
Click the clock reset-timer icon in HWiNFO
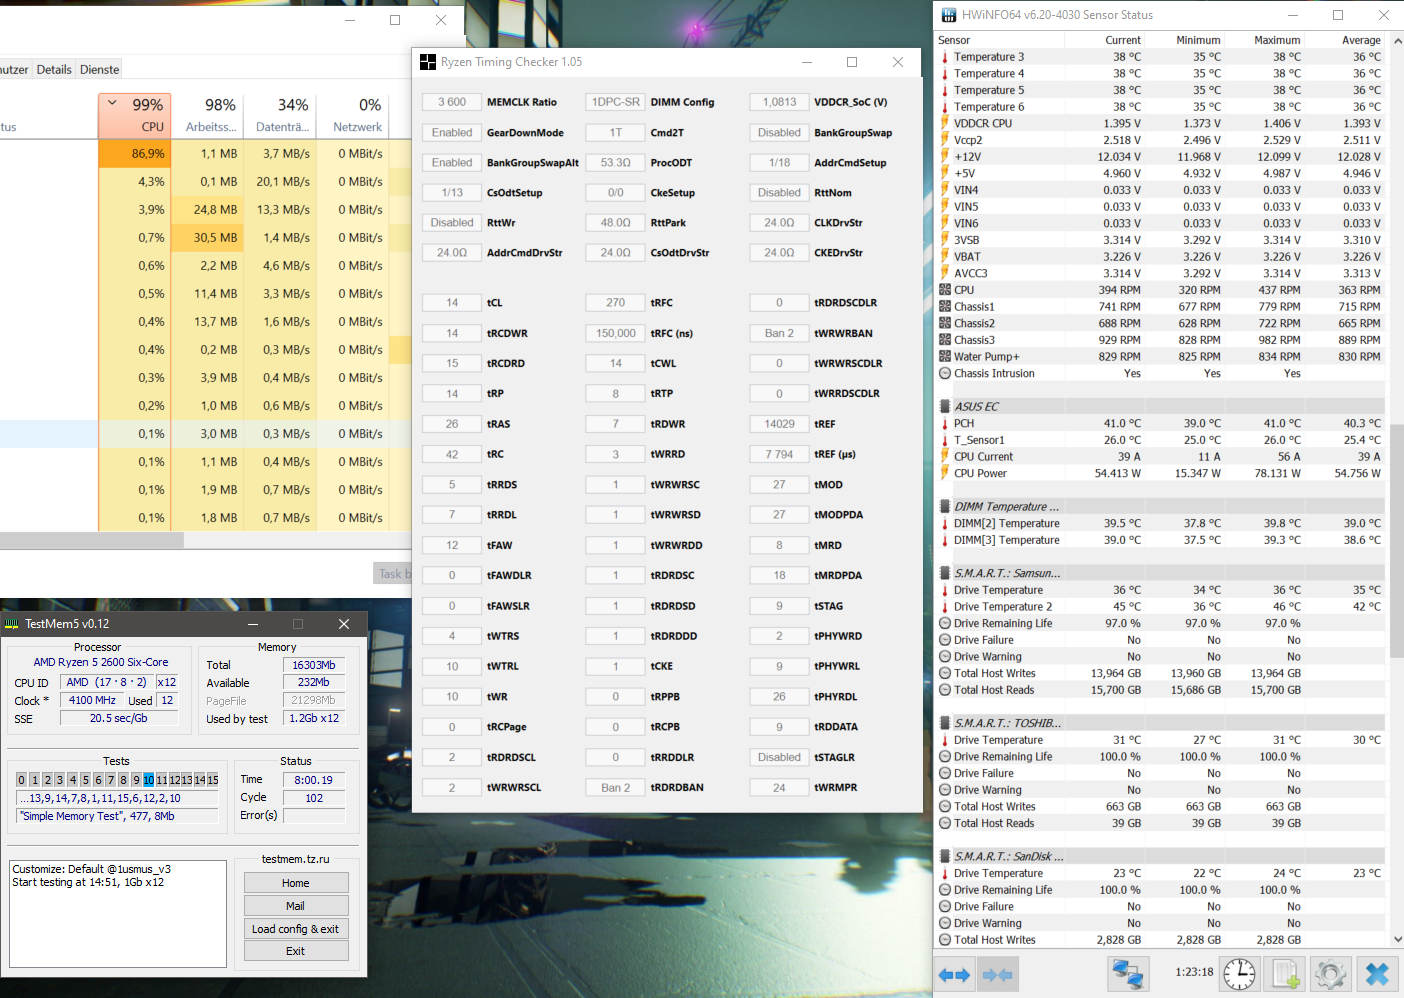tap(1239, 974)
